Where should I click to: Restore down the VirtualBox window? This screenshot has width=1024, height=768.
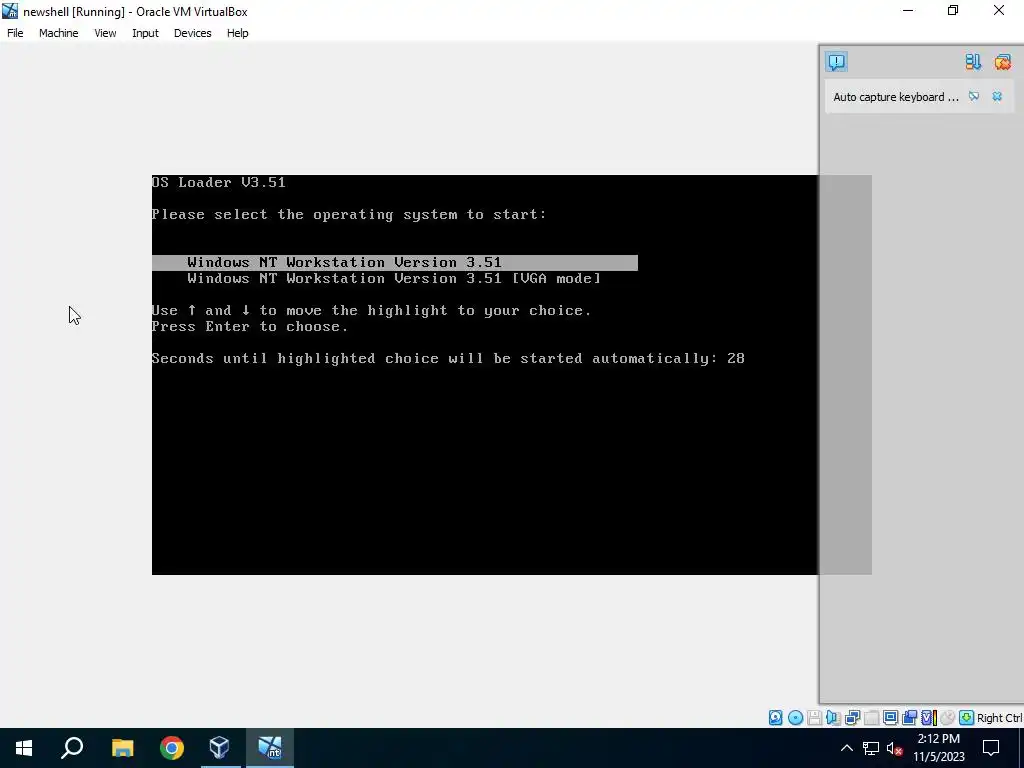tap(953, 10)
